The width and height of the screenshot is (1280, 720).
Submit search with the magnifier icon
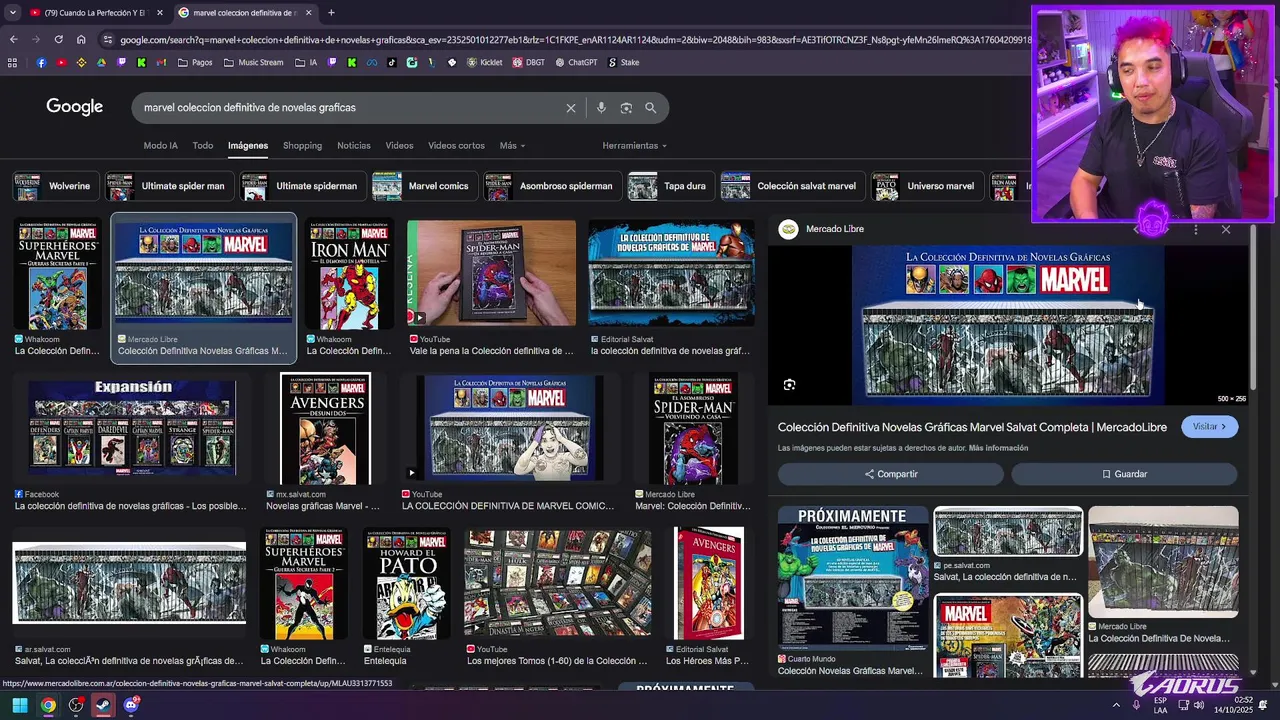pyautogui.click(x=651, y=108)
